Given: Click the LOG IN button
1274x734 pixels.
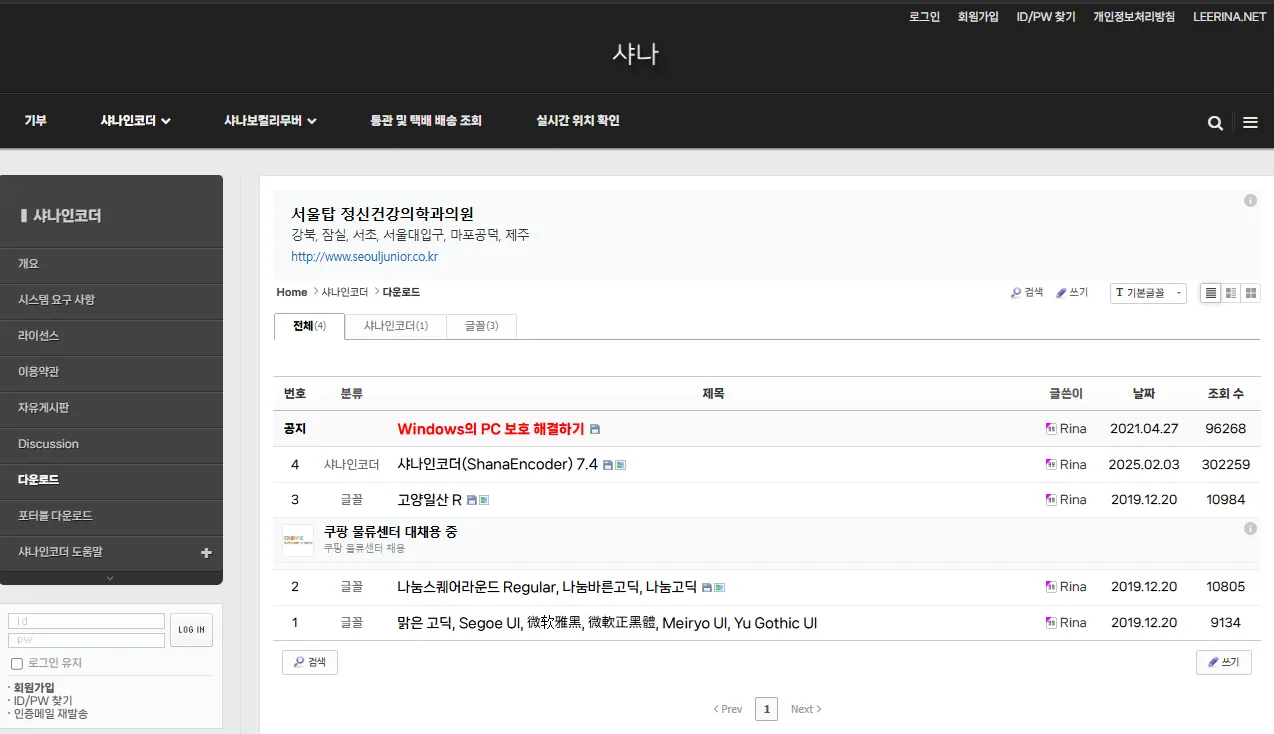Looking at the screenshot, I should 191,630.
